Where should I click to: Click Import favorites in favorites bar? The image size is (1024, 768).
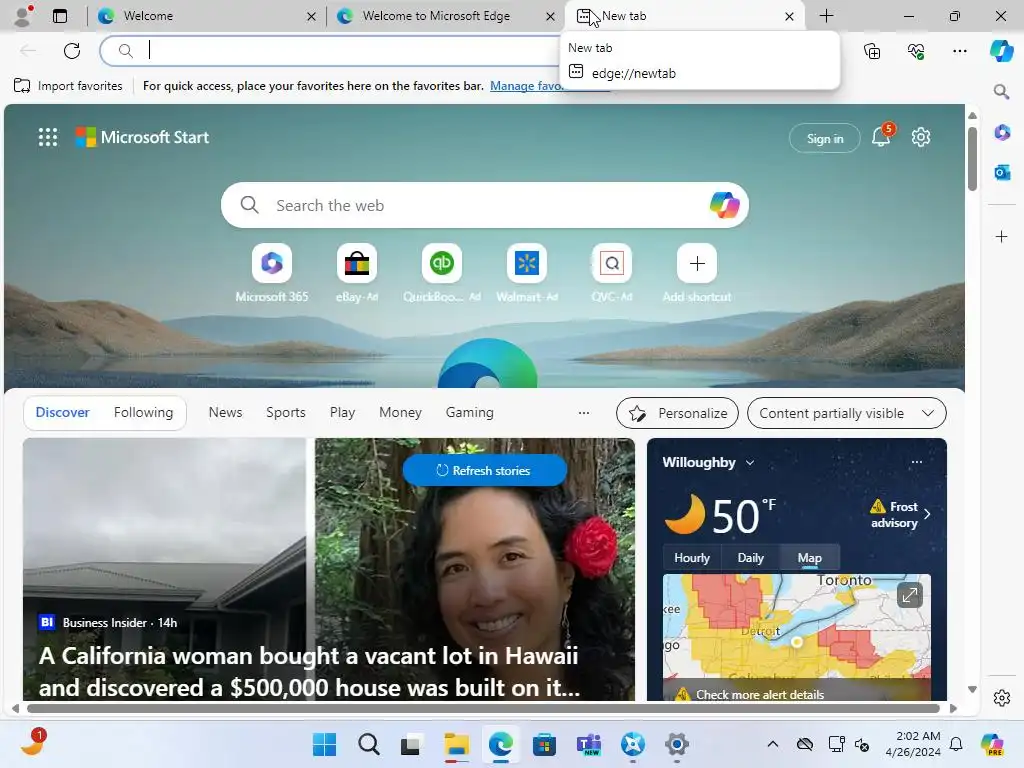pyautogui.click(x=69, y=86)
